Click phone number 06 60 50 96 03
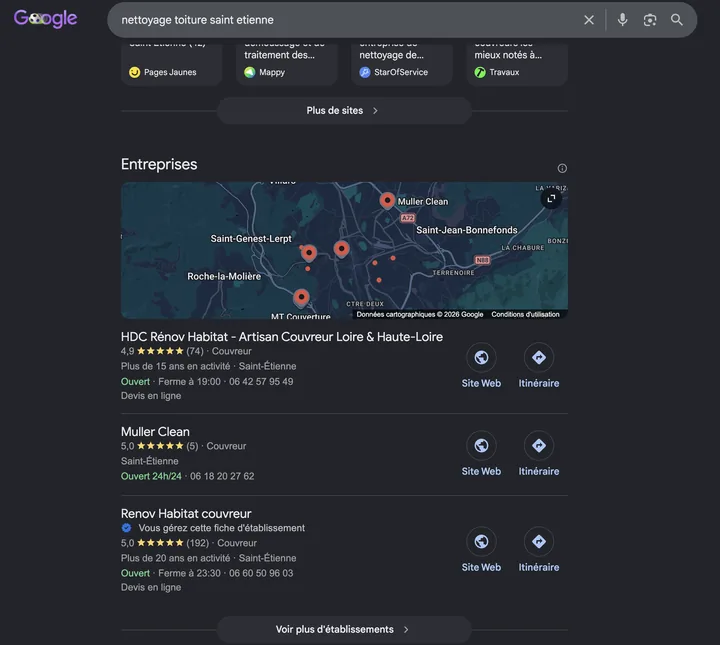 click(x=261, y=573)
